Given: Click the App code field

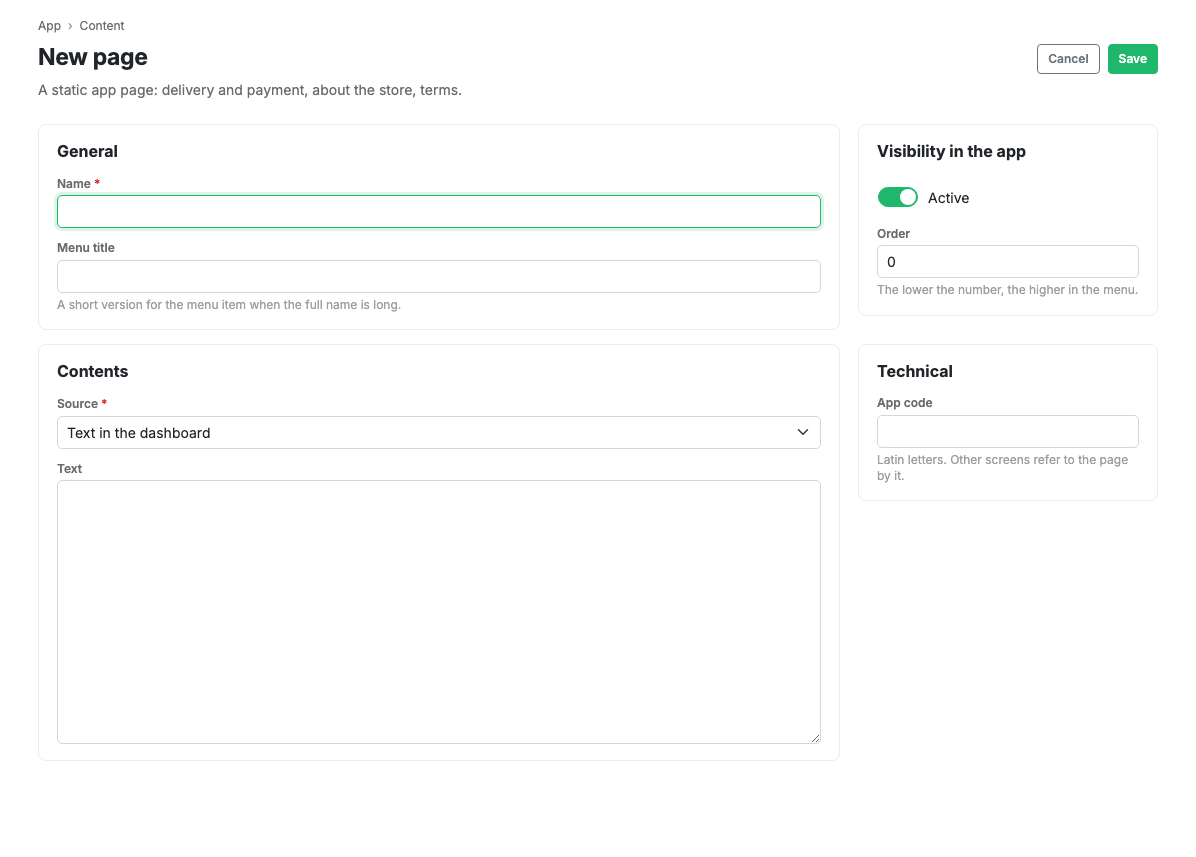Looking at the screenshot, I should (x=1008, y=432).
